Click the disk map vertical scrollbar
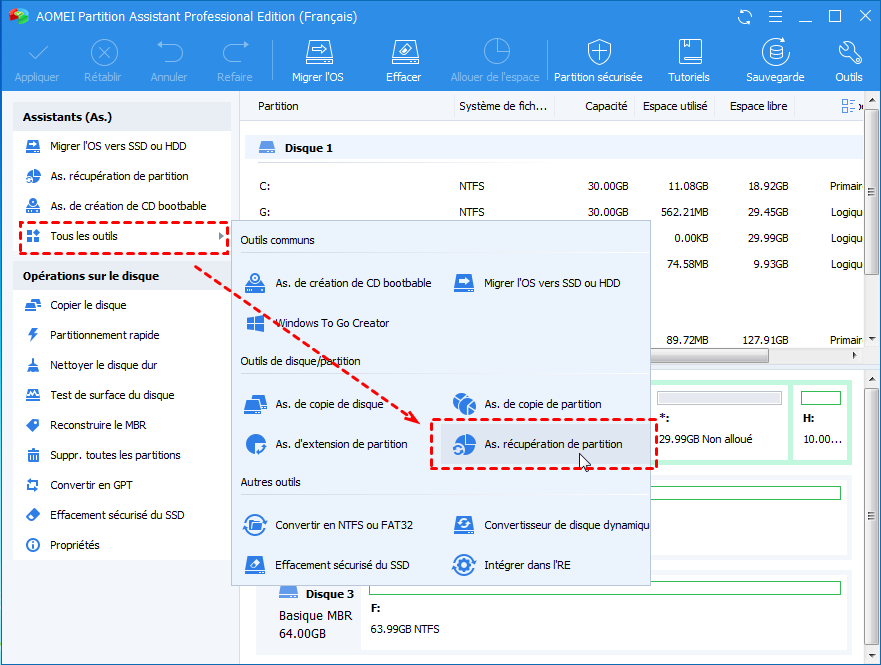The width and height of the screenshot is (881, 665). pos(871,516)
